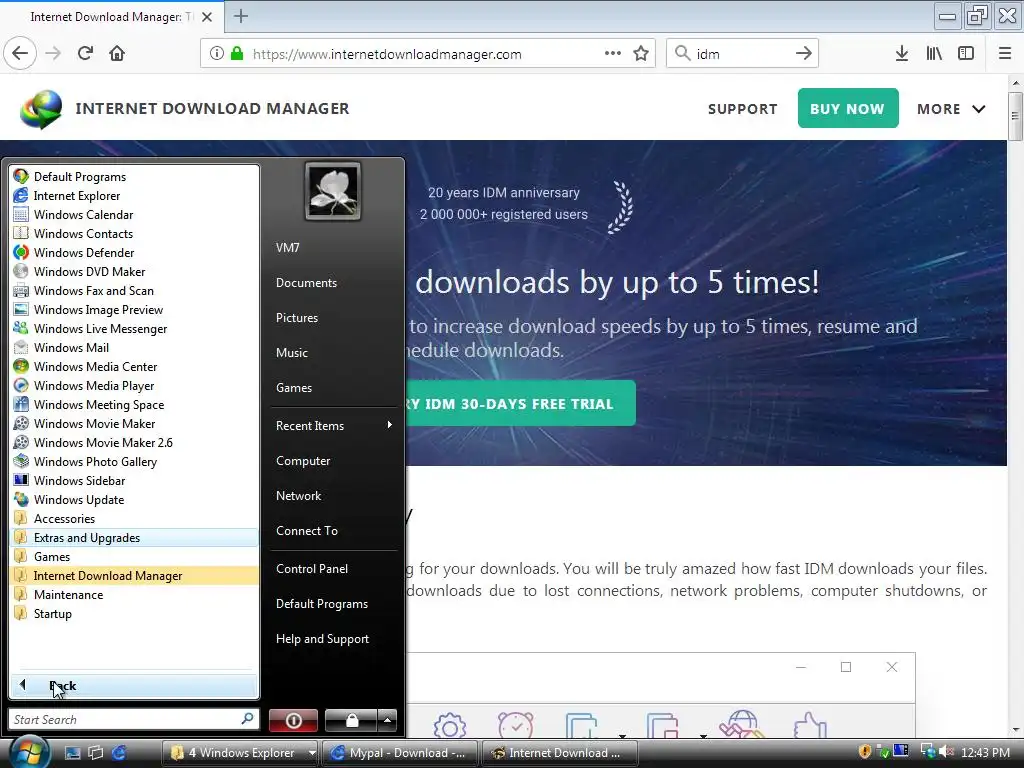Open a new browser tab
Viewport: 1024px width, 768px height.
point(240,16)
